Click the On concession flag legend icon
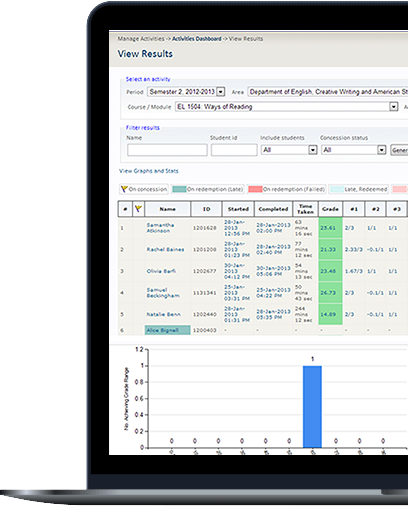 (x=124, y=189)
